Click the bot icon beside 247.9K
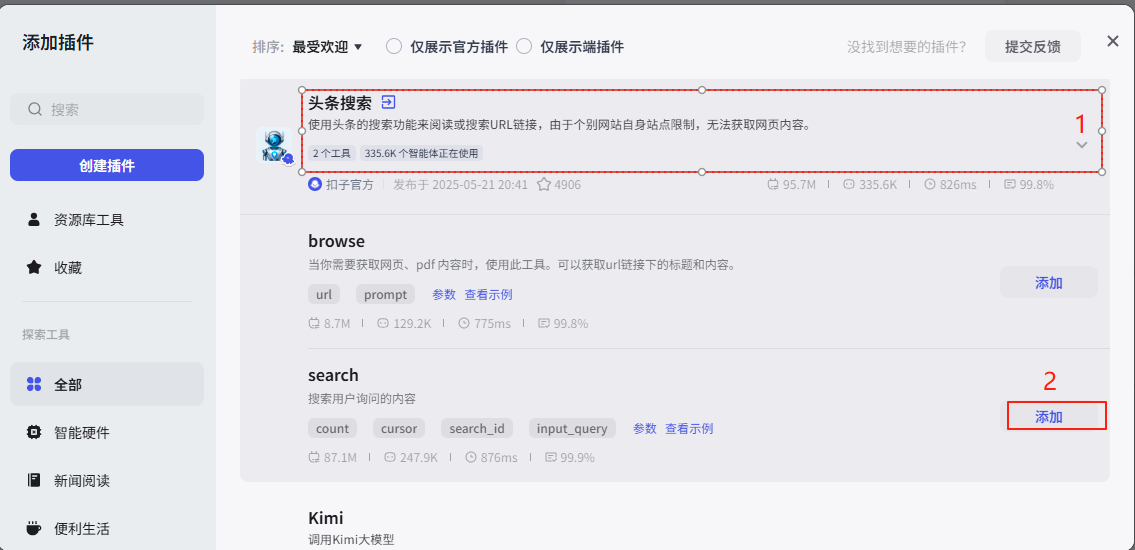Screen dimensions: 1135x550 tap(390, 457)
